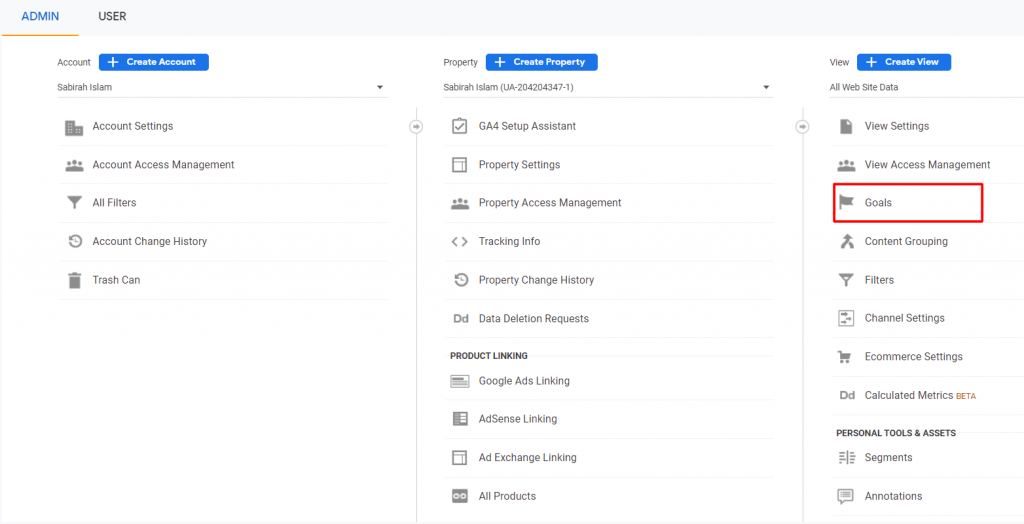
Task: Click the Channel Settings icon
Action: tap(846, 318)
